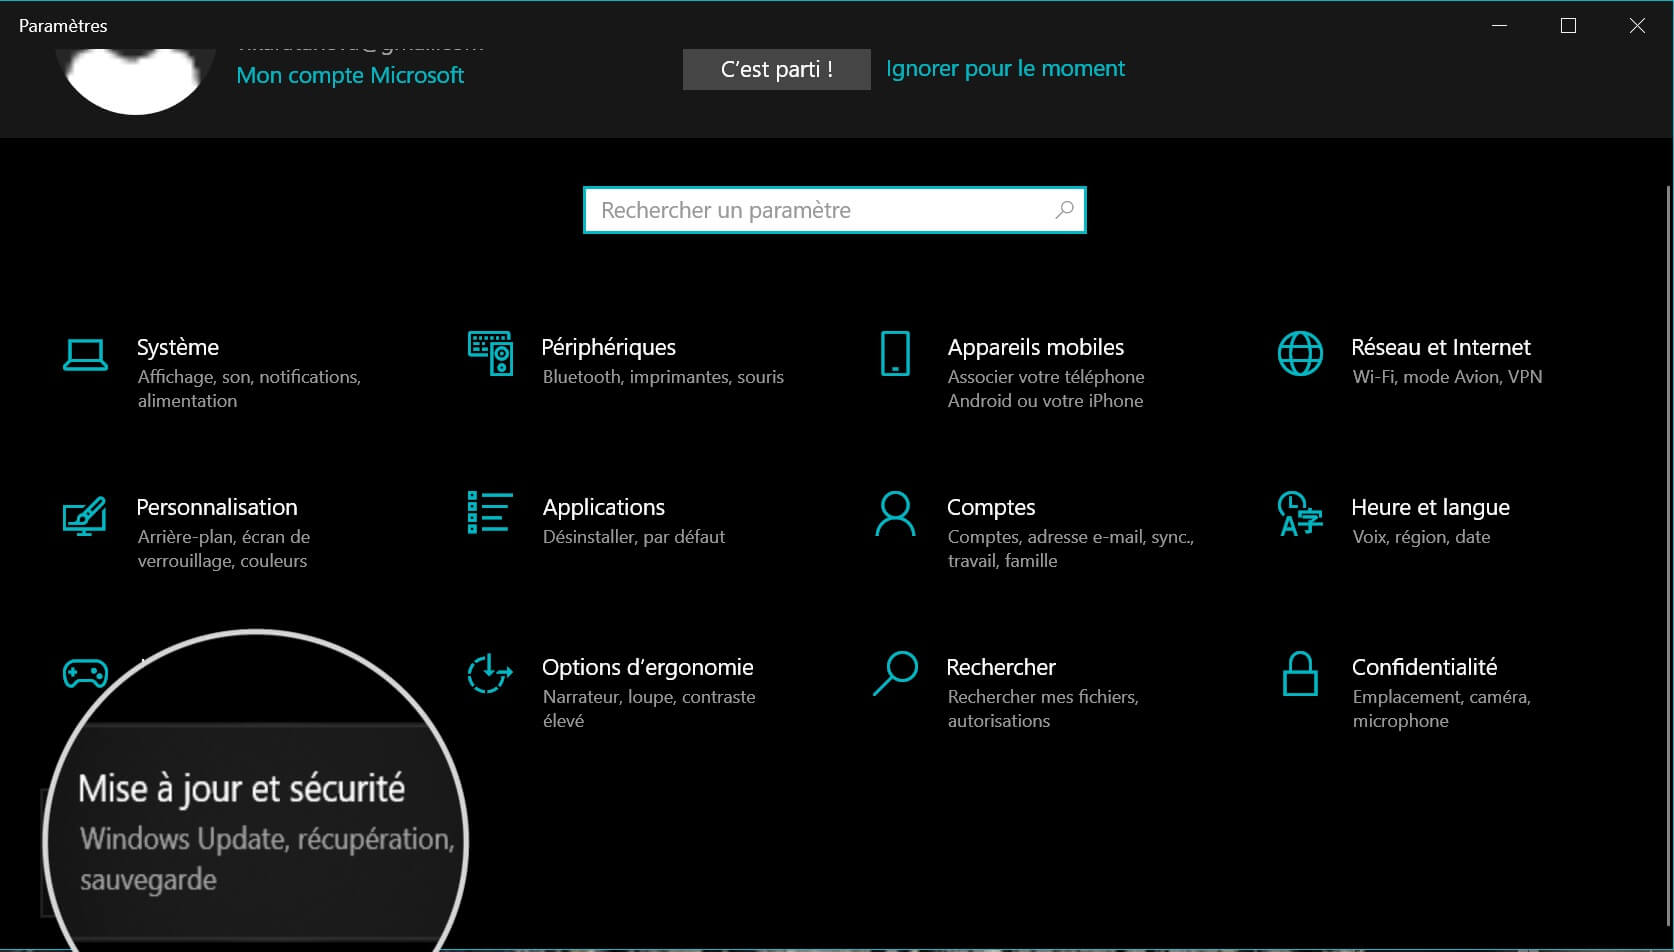1674x952 pixels.
Task: Click the Applications list icon
Action: [490, 512]
